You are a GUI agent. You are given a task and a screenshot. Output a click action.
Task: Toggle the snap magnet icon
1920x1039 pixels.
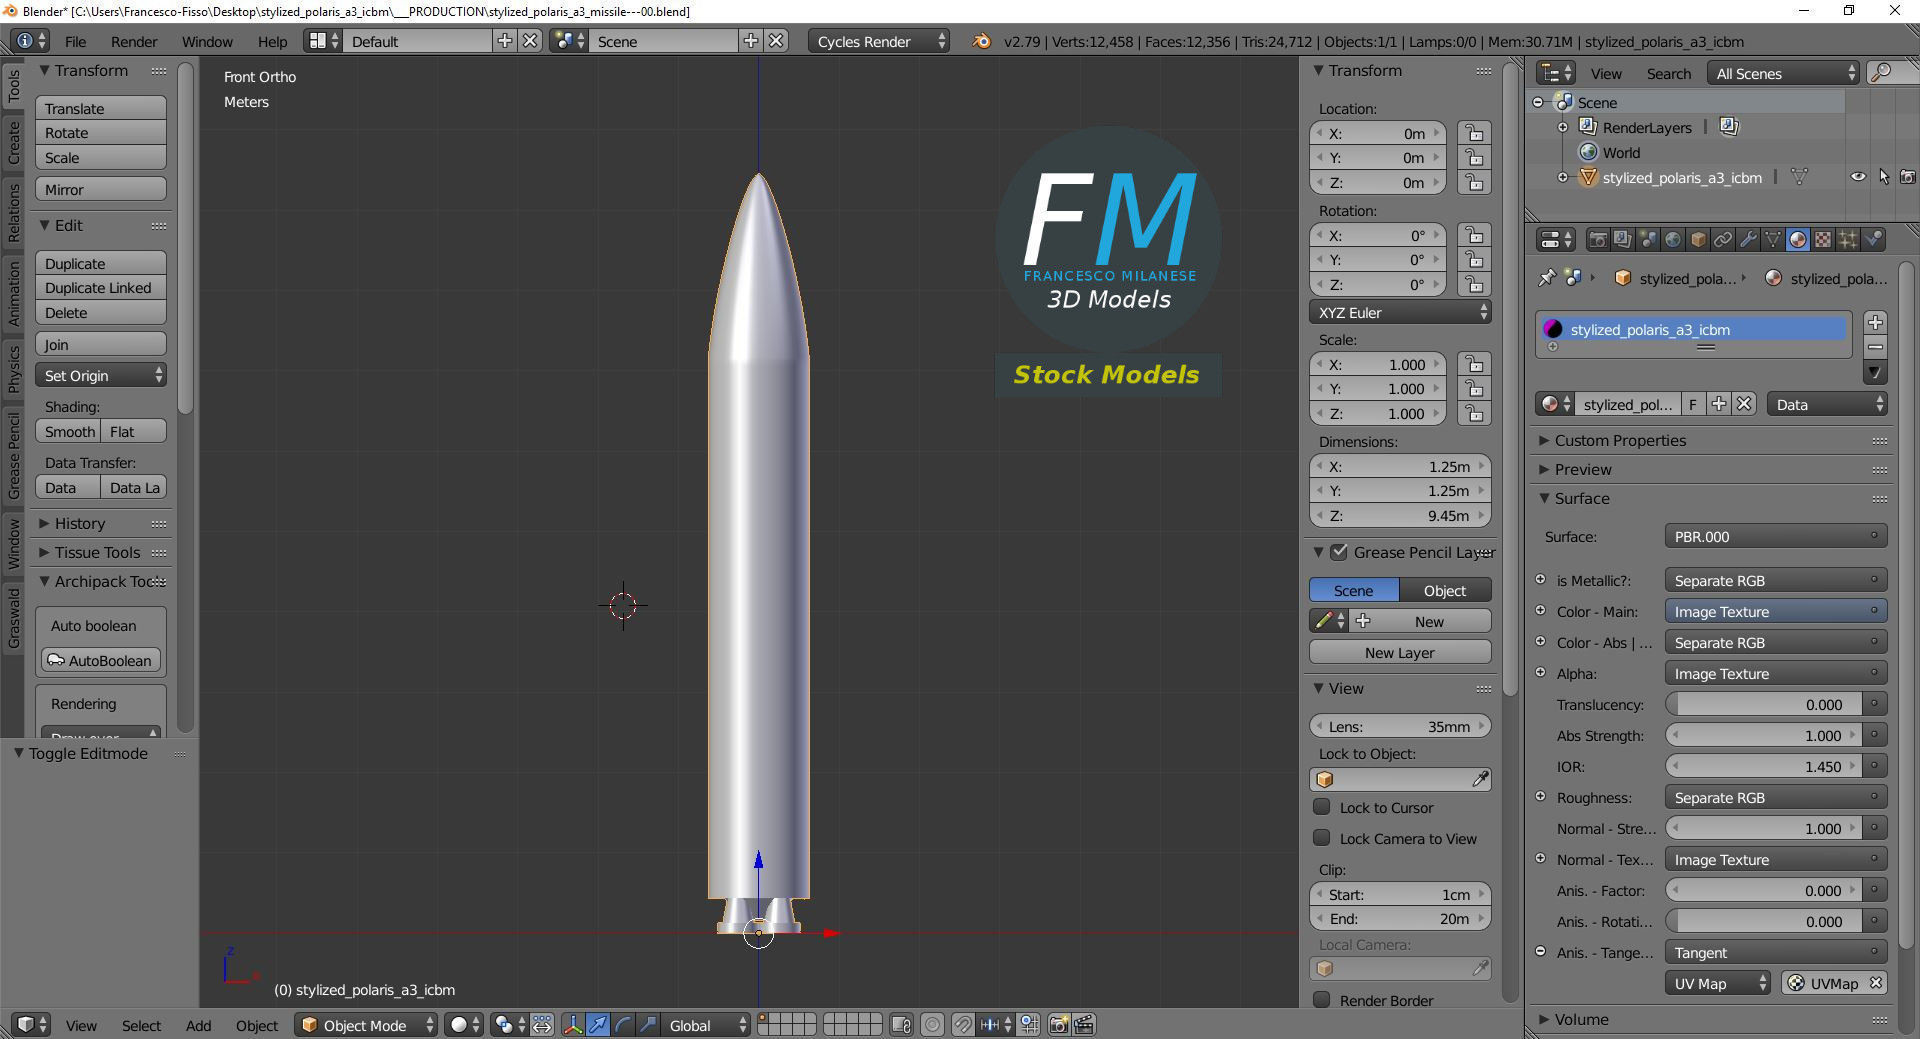(x=963, y=1025)
